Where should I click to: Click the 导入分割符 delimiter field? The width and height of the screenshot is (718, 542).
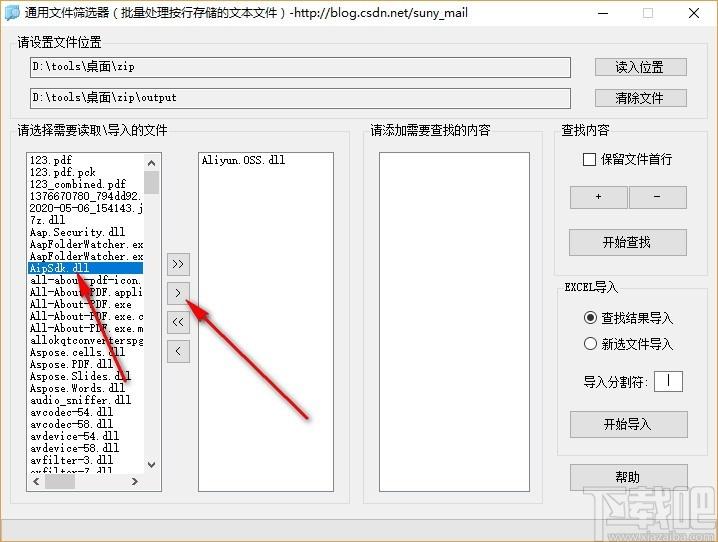pyautogui.click(x=668, y=381)
